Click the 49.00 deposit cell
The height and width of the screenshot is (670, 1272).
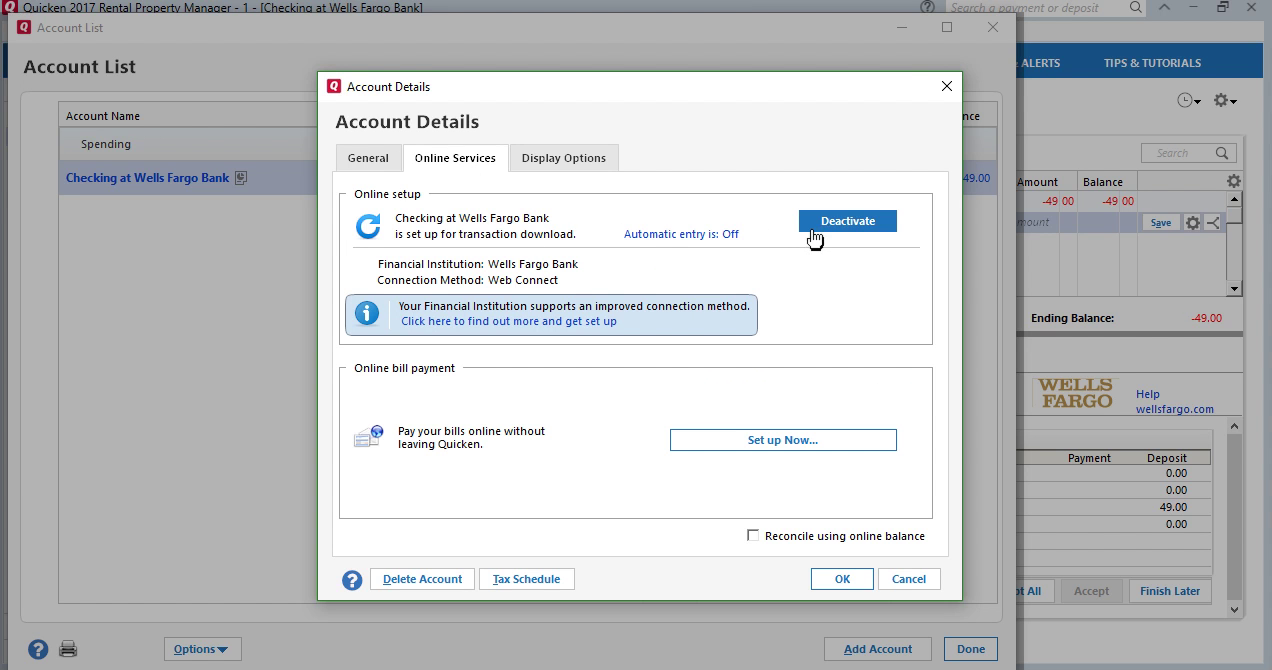(x=1173, y=507)
